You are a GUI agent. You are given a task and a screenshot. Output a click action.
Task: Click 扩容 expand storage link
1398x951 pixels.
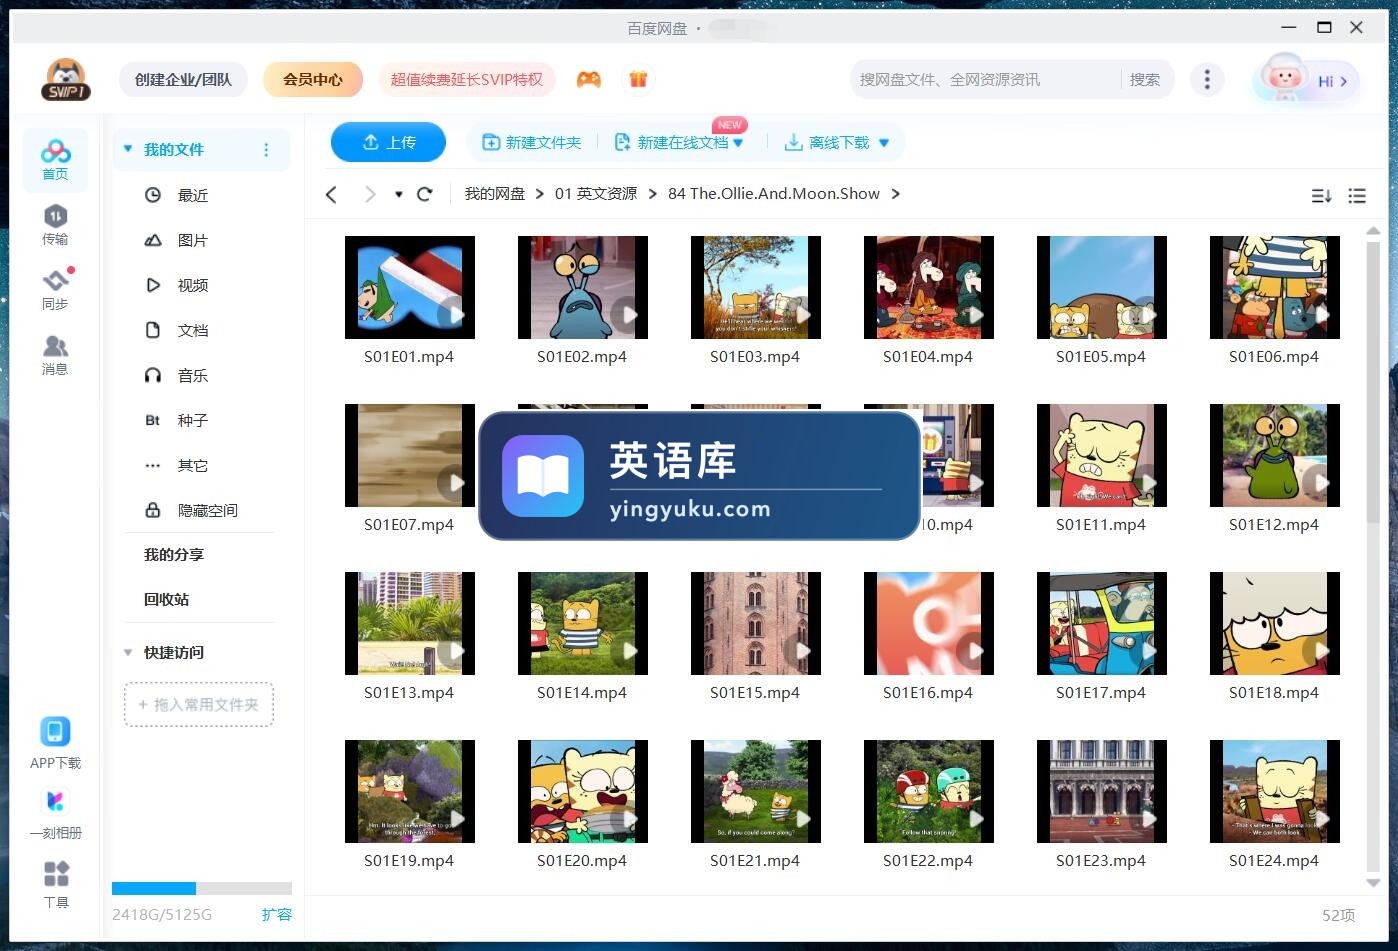pyautogui.click(x=277, y=914)
